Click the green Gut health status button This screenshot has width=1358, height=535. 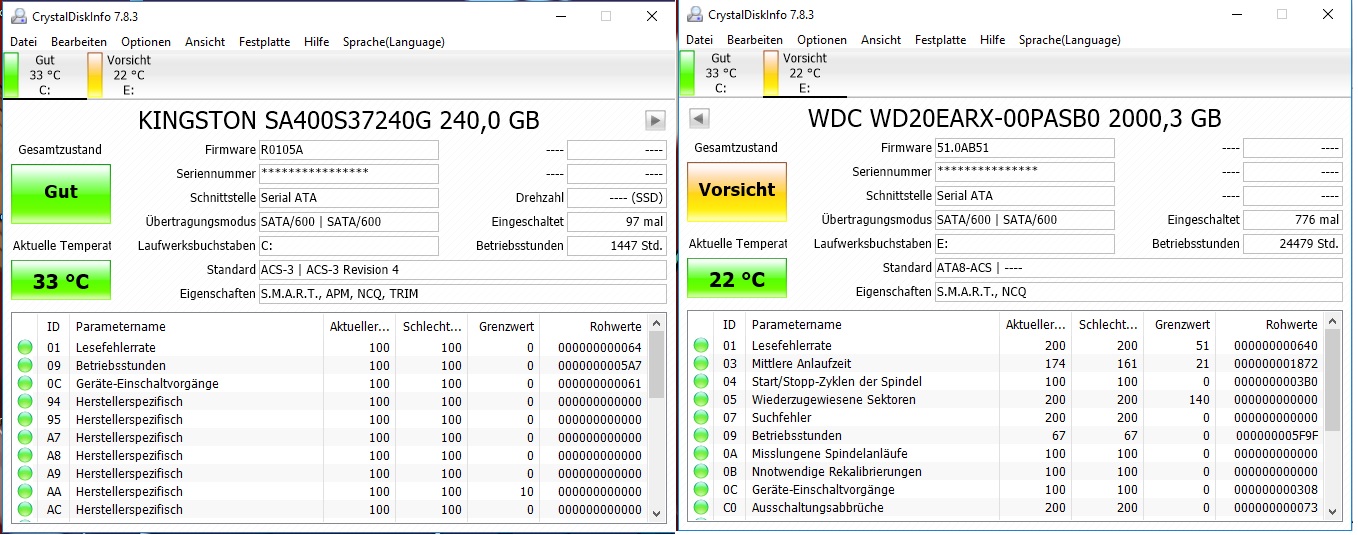61,194
